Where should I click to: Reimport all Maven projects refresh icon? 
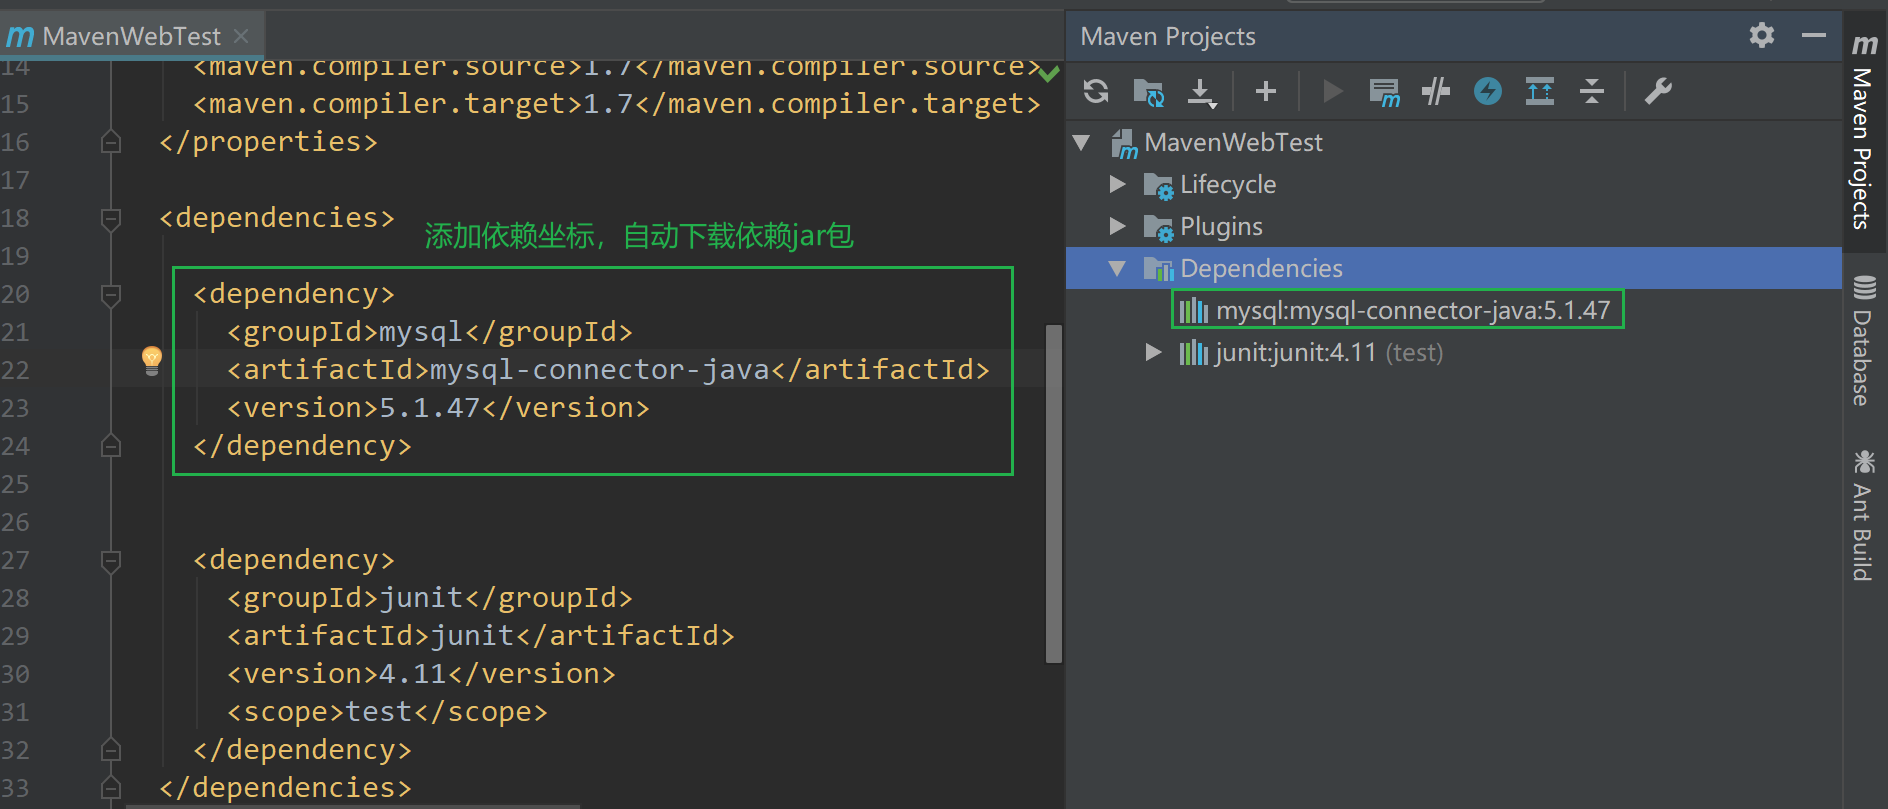[x=1096, y=91]
